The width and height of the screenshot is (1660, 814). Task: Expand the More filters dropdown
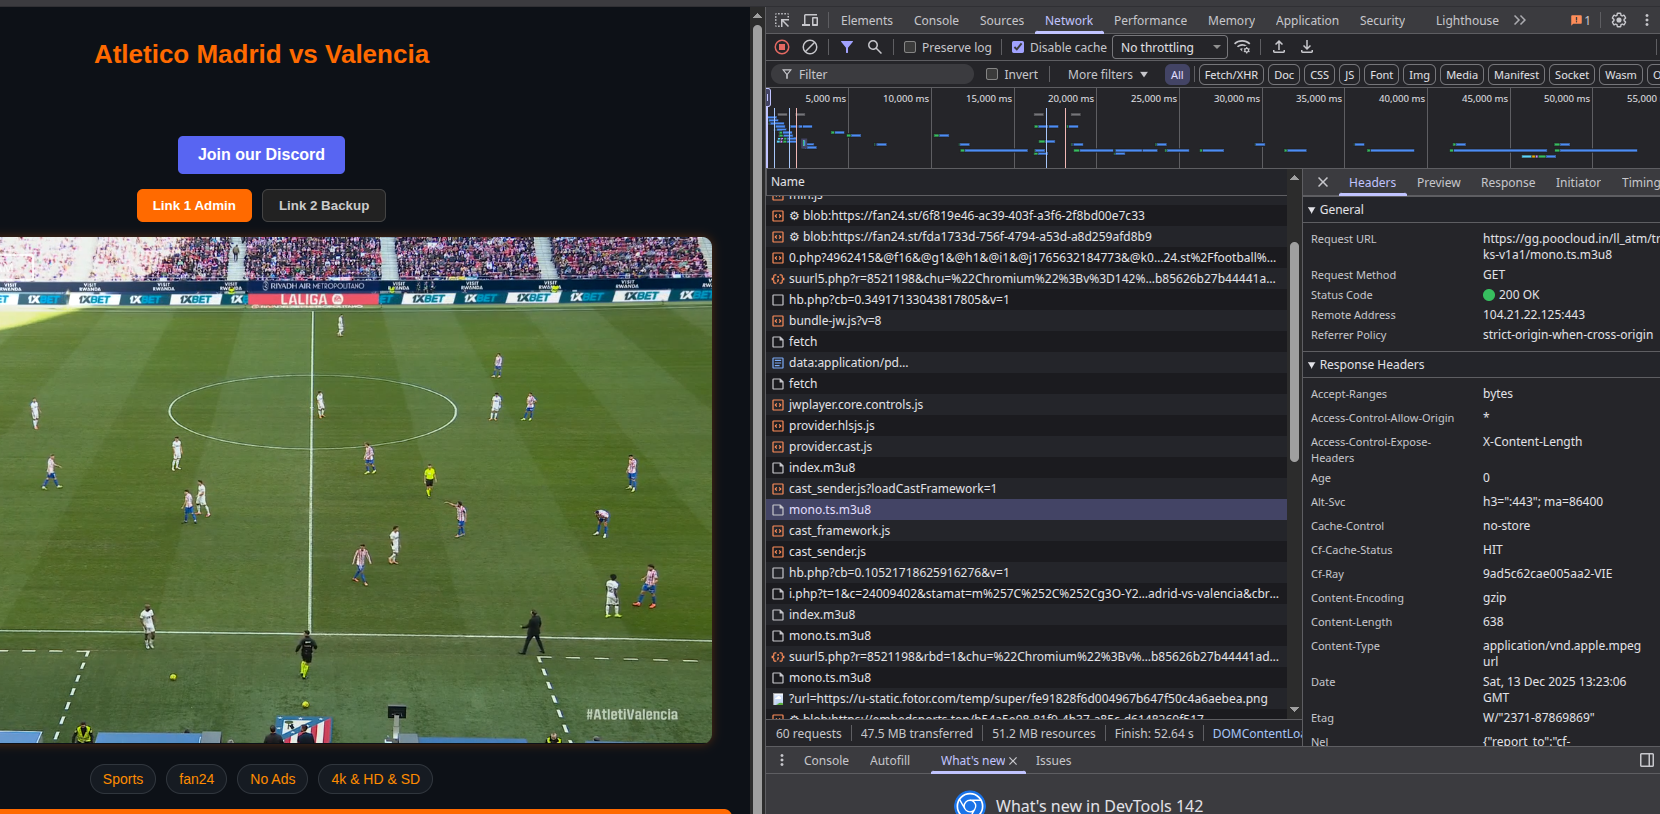tap(1107, 74)
